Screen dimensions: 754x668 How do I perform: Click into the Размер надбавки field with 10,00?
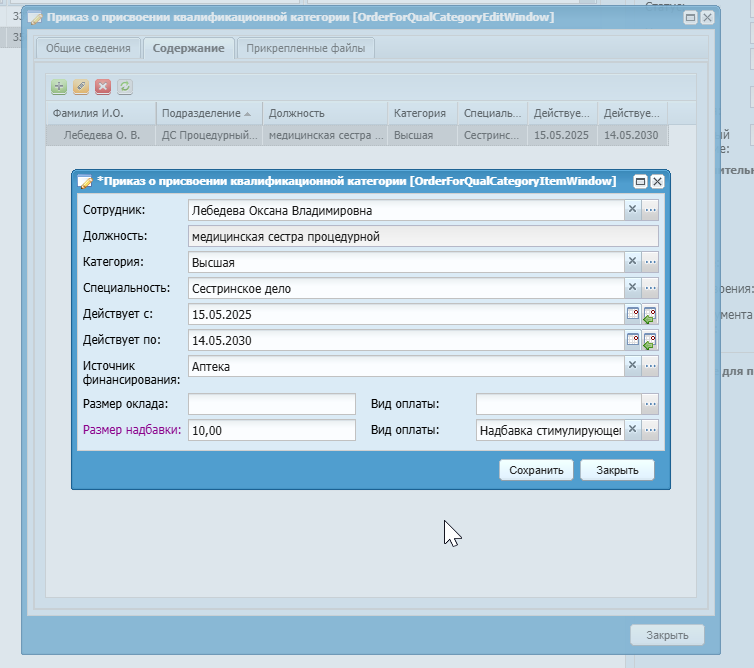click(272, 430)
